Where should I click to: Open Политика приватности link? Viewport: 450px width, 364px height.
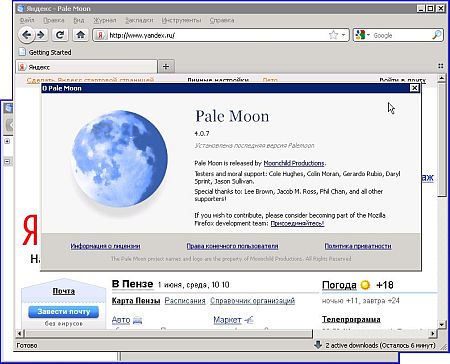(x=358, y=246)
